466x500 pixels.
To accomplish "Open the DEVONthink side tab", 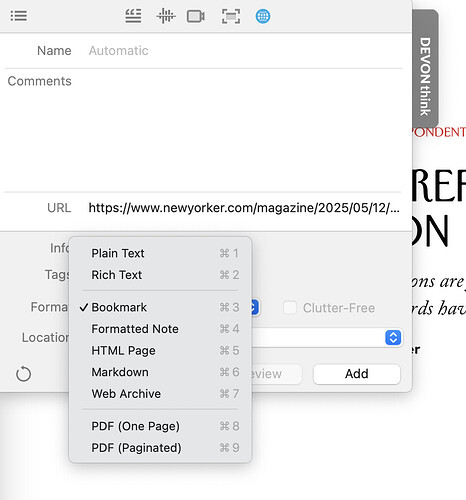I will tap(425, 69).
